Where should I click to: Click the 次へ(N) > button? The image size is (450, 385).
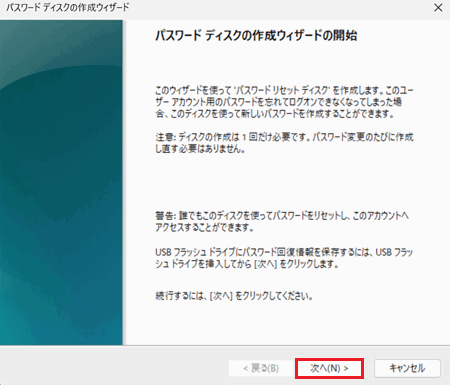click(x=329, y=368)
